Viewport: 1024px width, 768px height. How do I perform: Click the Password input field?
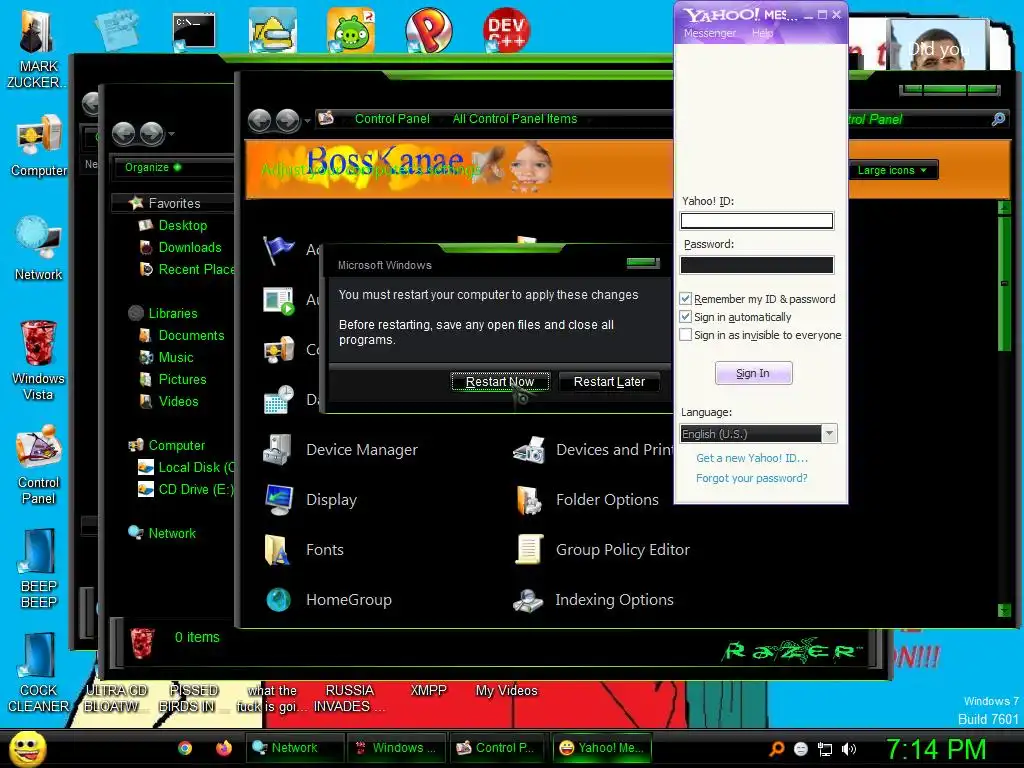click(757, 264)
